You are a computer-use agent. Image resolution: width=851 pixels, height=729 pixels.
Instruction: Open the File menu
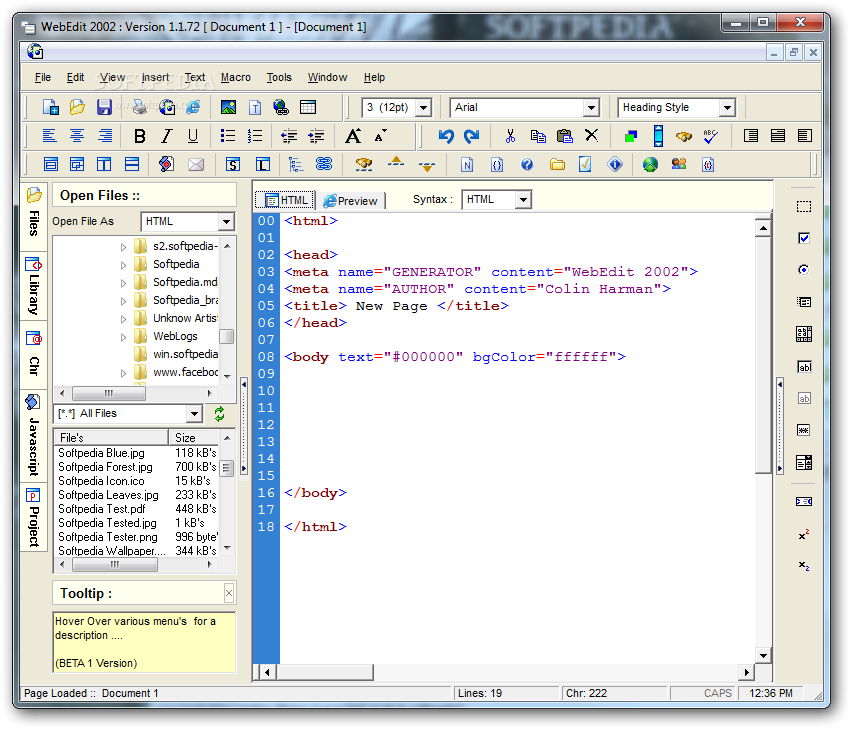pos(43,77)
